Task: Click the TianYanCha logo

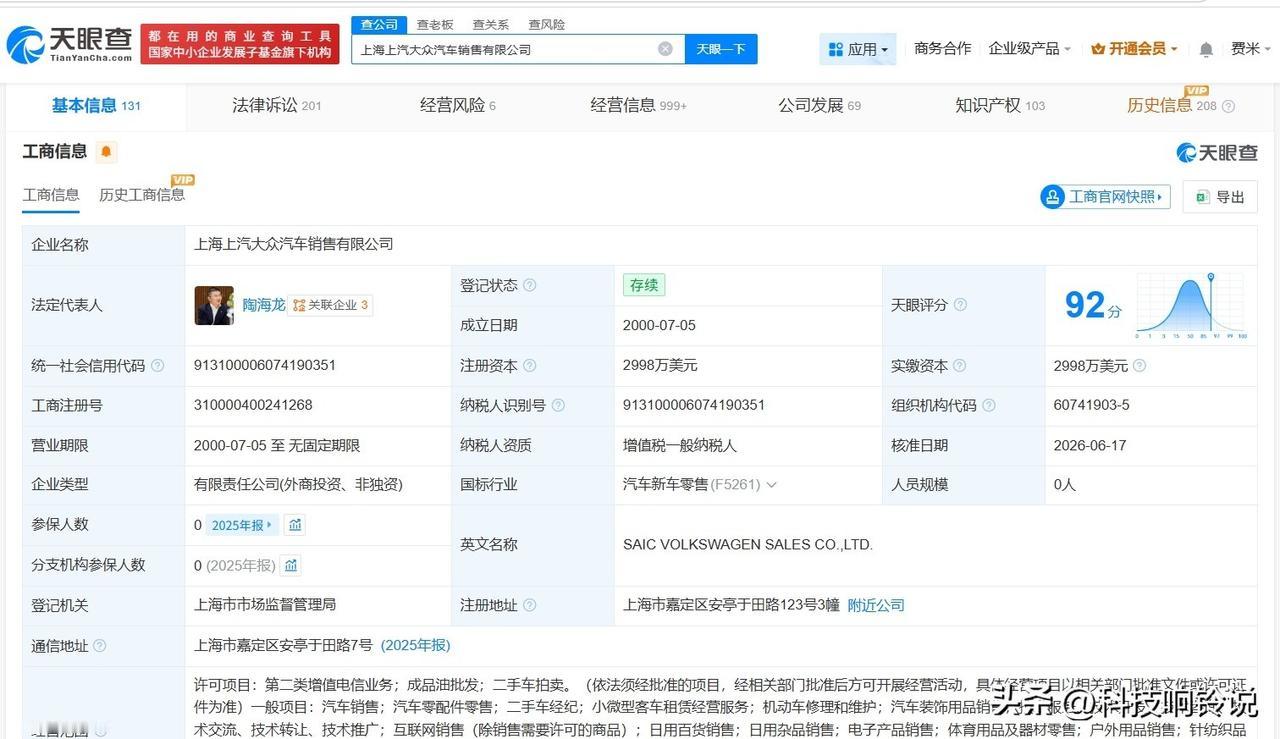Action: click(x=69, y=44)
